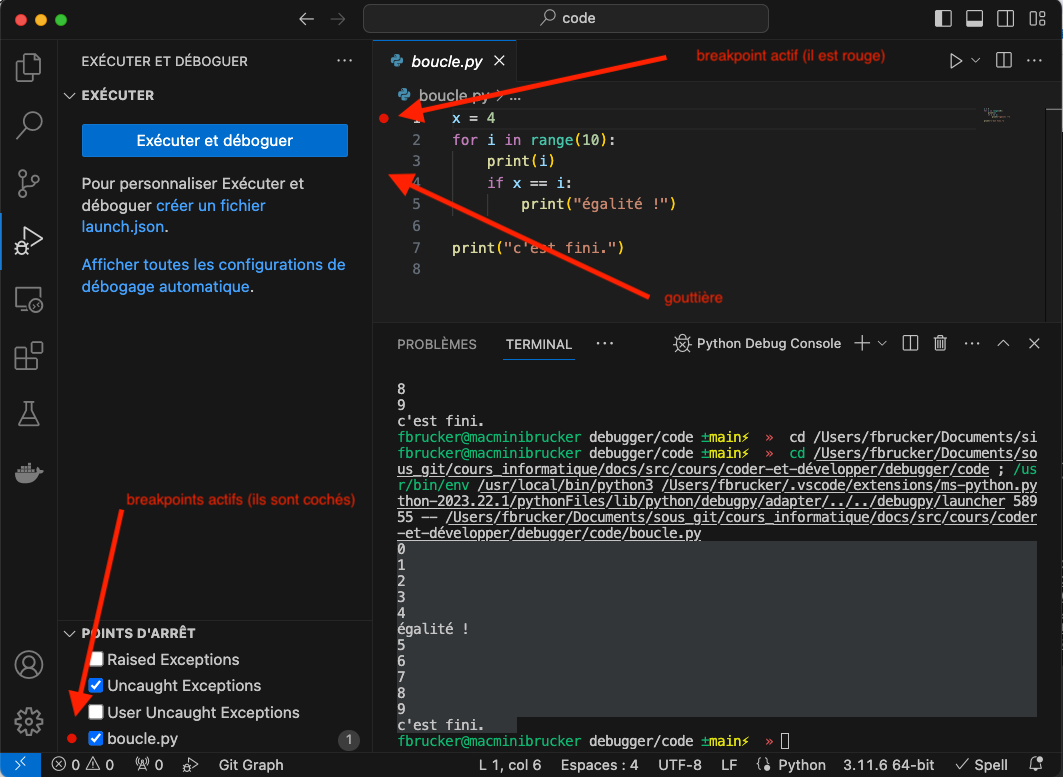Click the Exécuter et déboguer button
1063x777 pixels.
pyautogui.click(x=215, y=141)
